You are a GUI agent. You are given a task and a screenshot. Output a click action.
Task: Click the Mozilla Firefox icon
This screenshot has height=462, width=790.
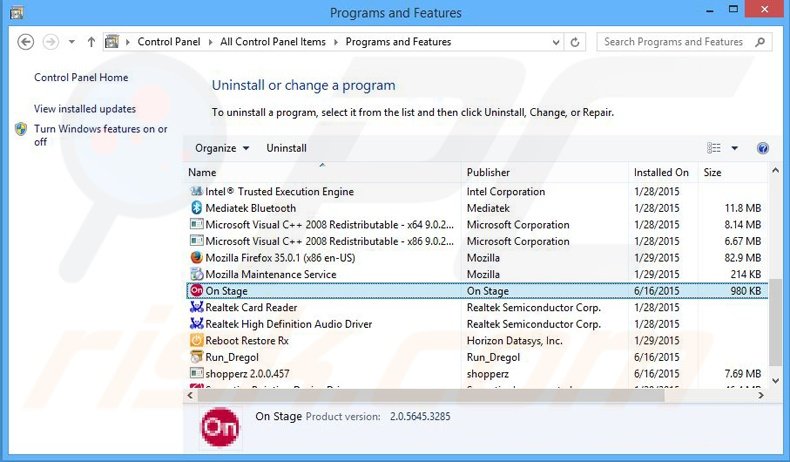(196, 257)
